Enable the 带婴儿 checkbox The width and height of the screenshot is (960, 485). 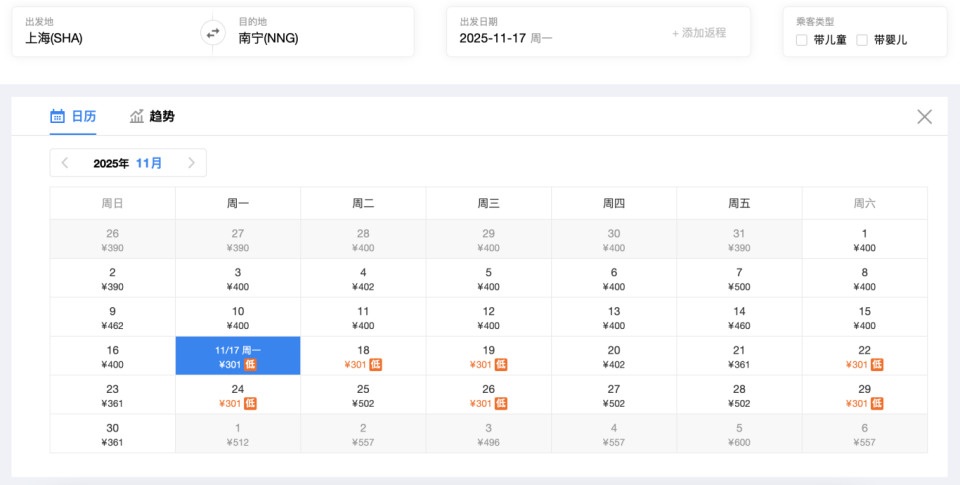pos(862,40)
